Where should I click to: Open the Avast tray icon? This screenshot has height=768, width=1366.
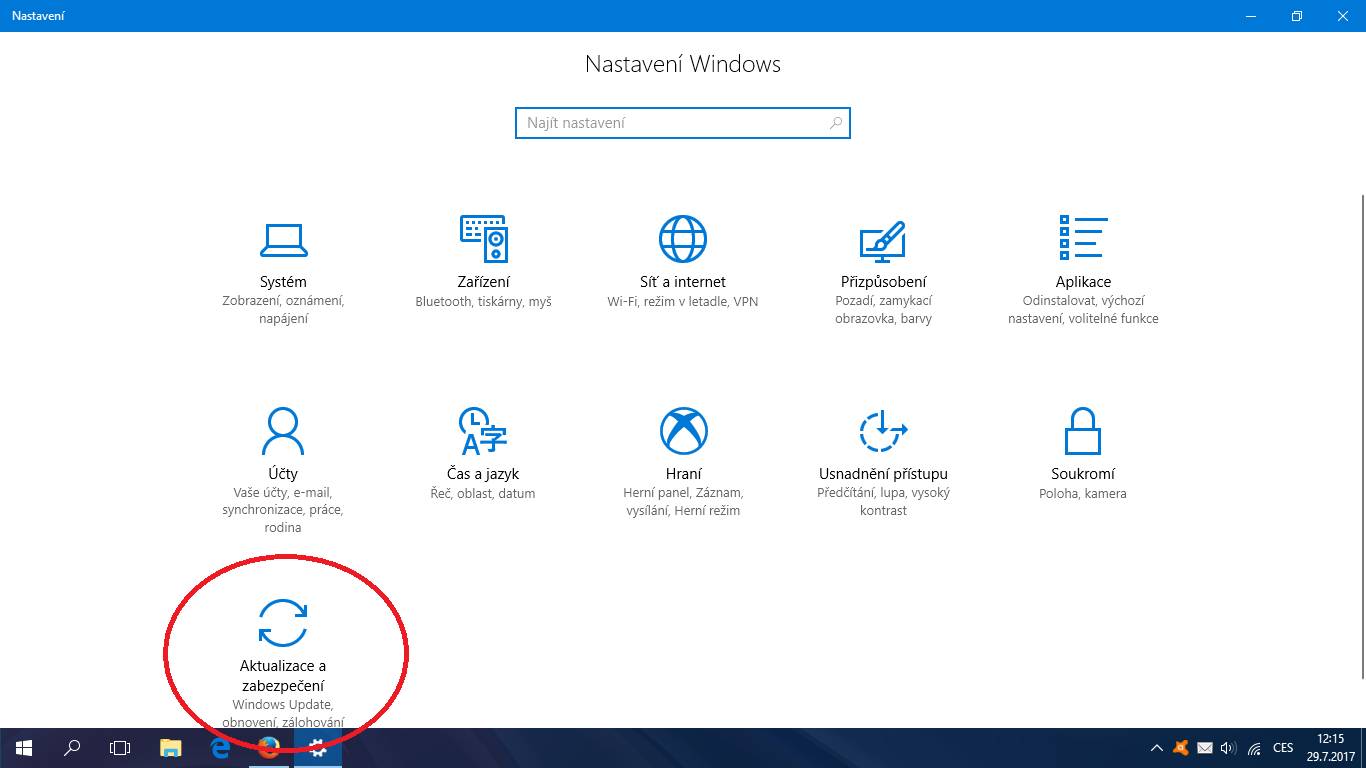(1181, 748)
